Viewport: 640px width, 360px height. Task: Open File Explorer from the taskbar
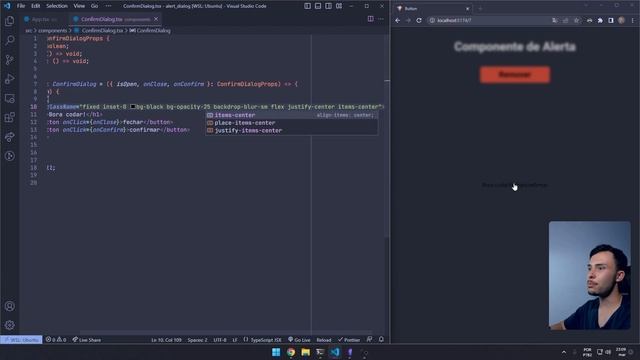[305, 352]
